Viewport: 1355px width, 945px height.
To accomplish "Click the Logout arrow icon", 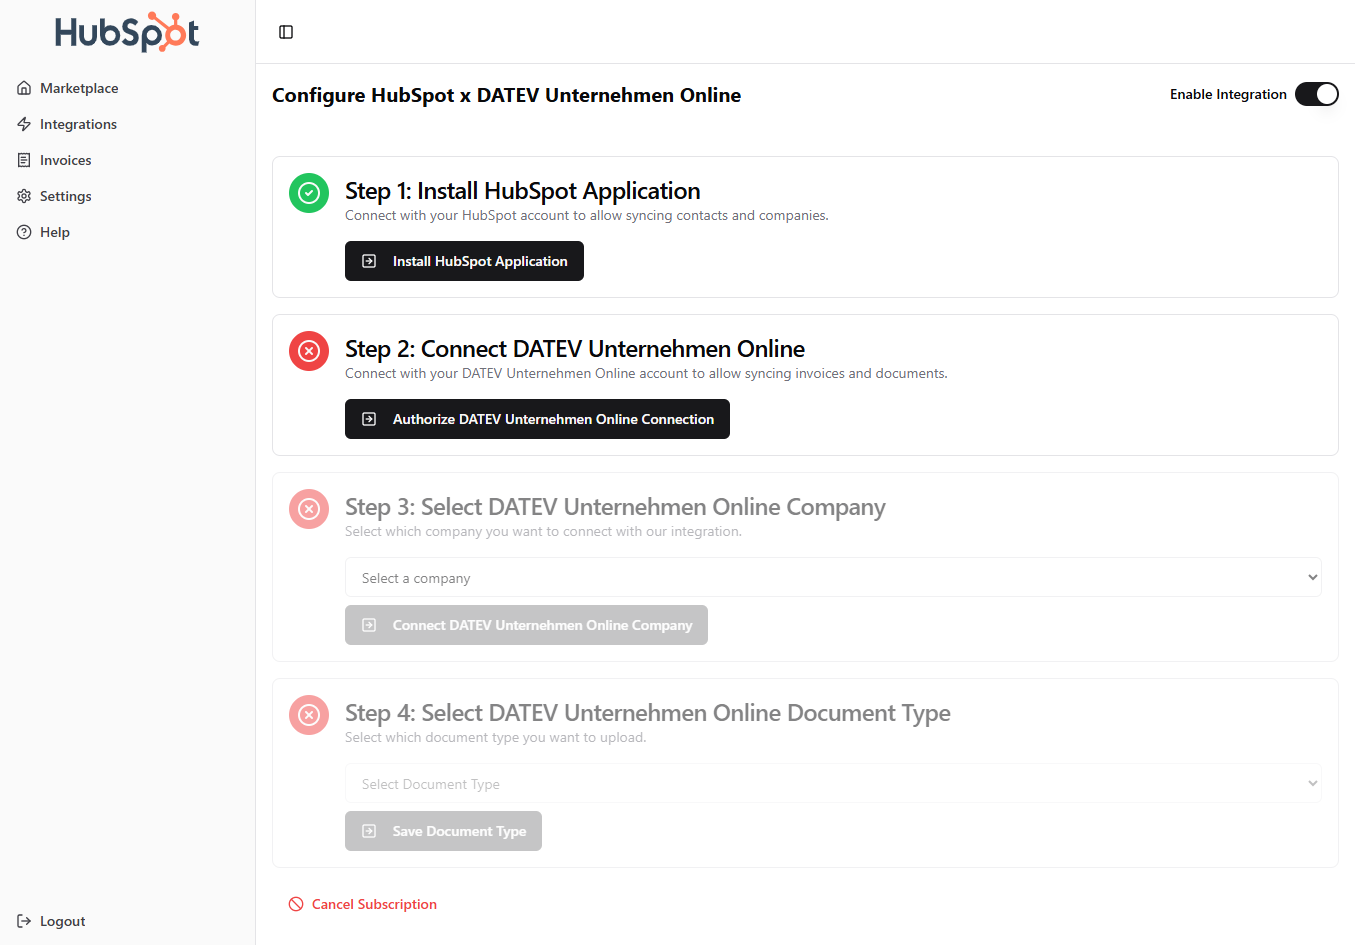I will coord(24,921).
